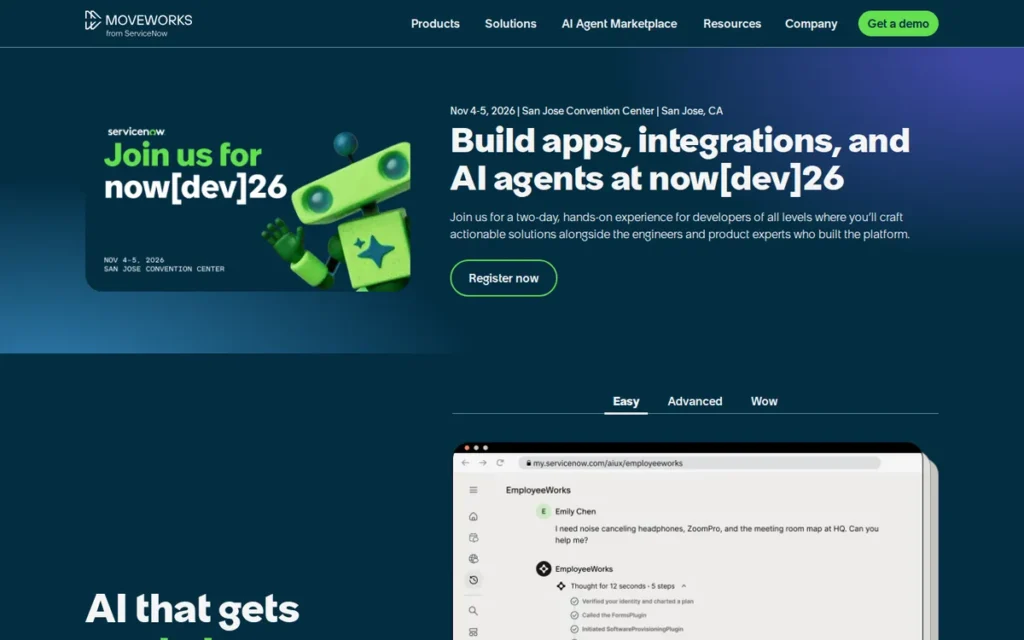The image size is (1024, 640).
Task: Click the my.servicenow.com address bar
Action: tap(699, 463)
